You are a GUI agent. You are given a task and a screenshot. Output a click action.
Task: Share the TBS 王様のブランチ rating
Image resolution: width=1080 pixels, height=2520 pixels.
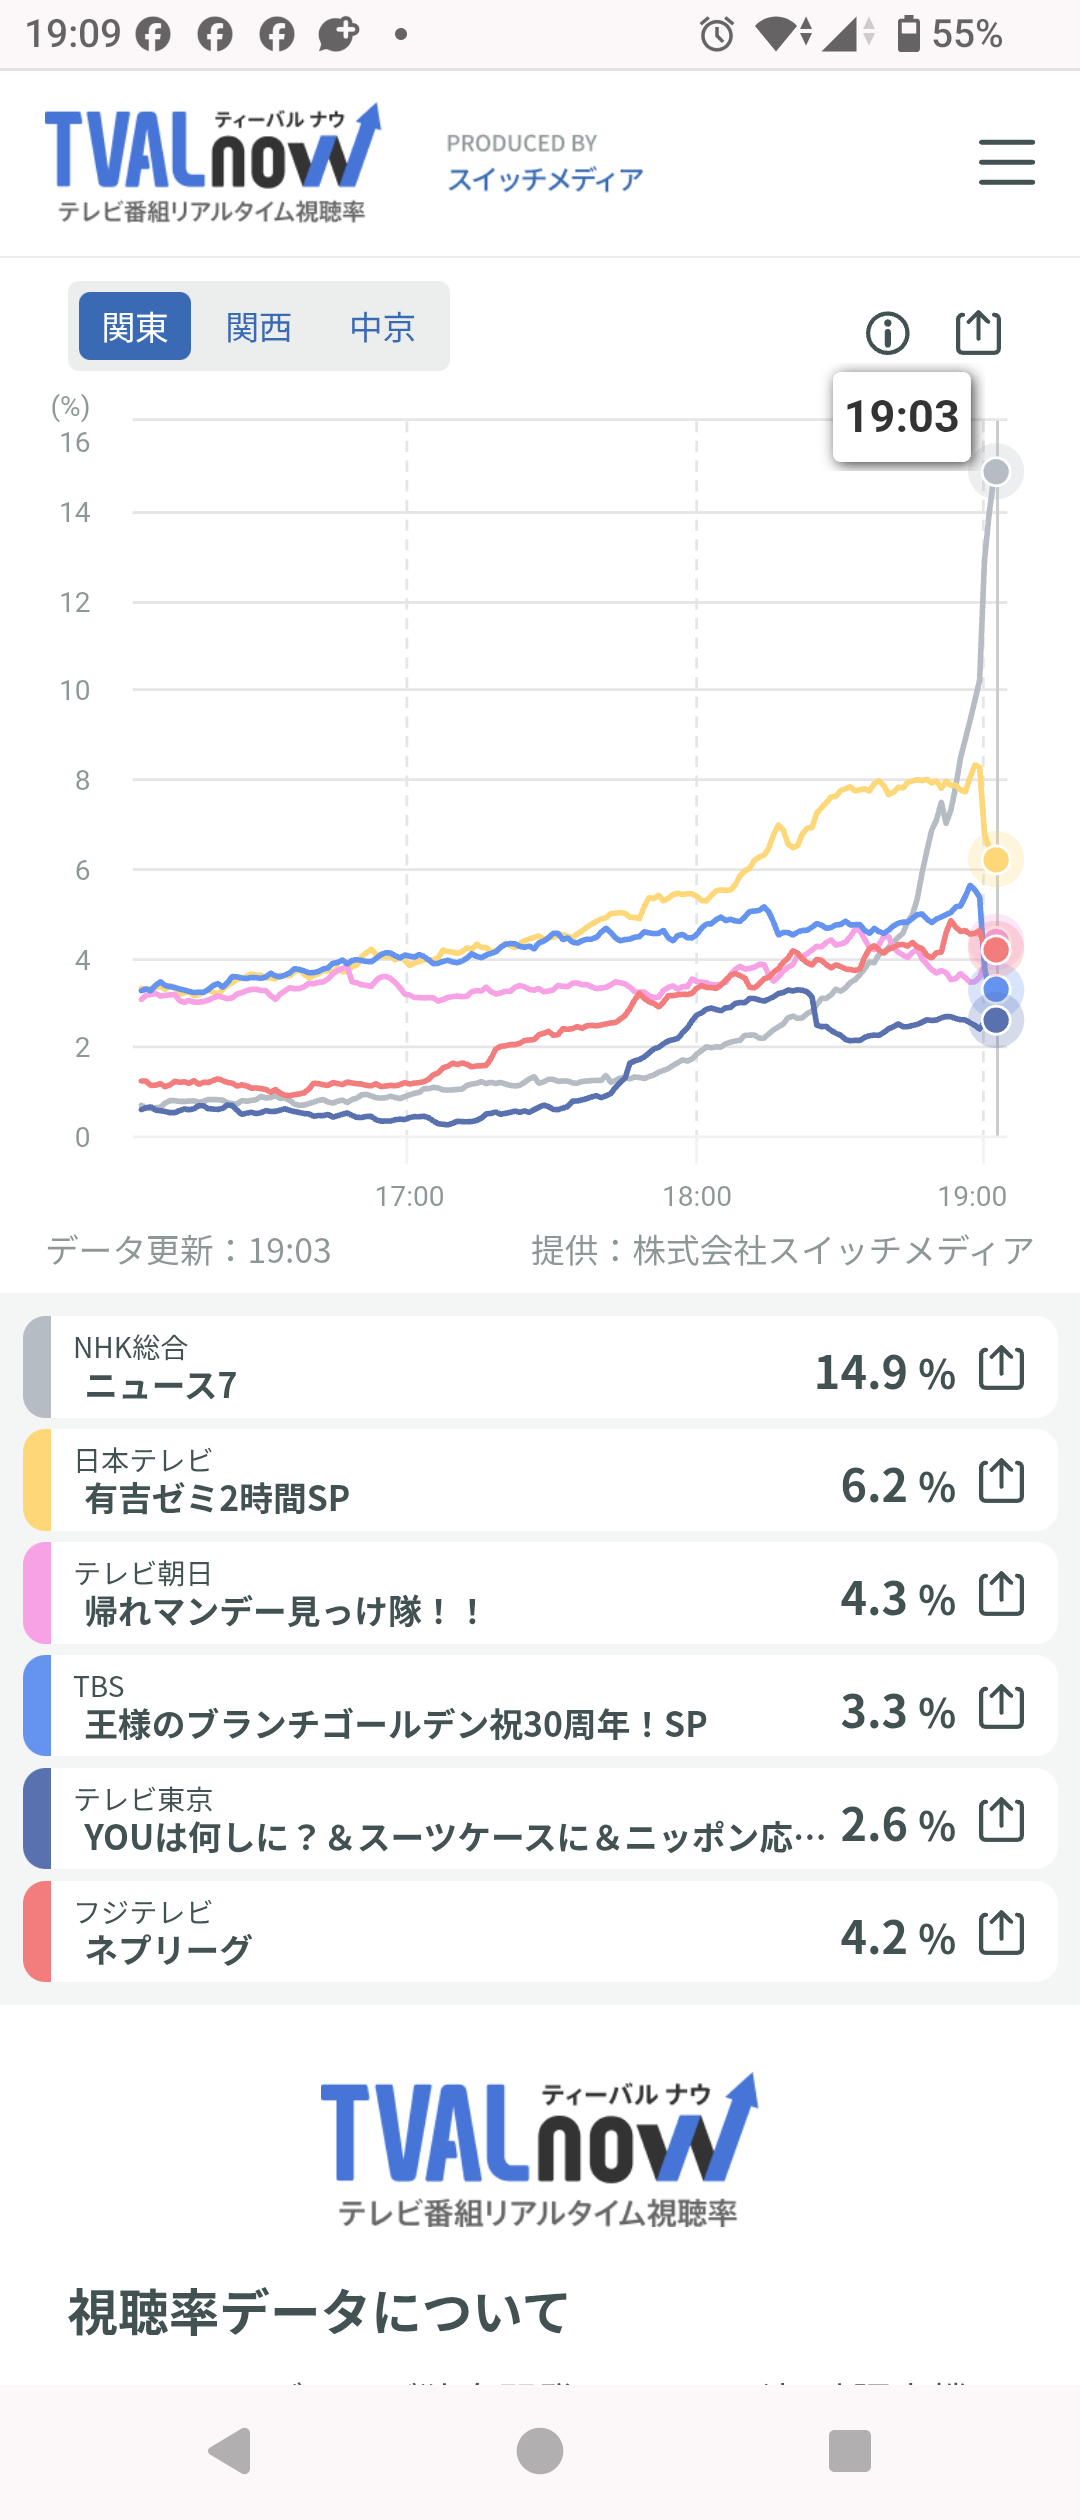click(1001, 1707)
